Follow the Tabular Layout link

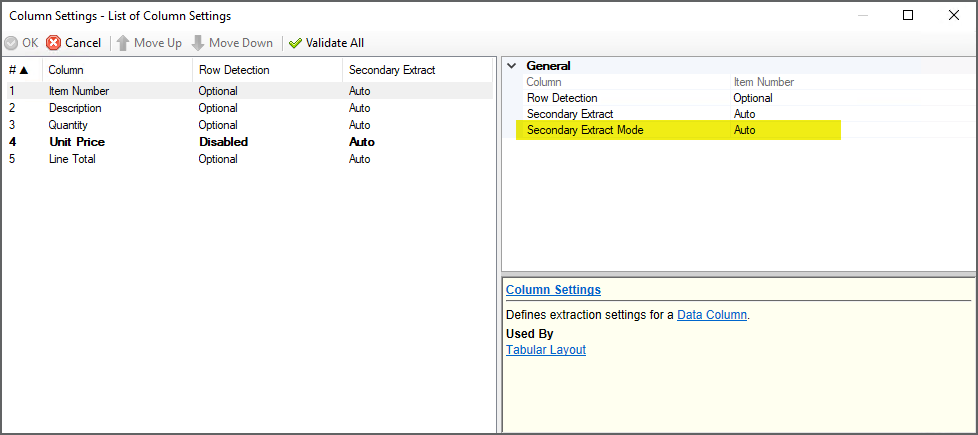click(545, 350)
